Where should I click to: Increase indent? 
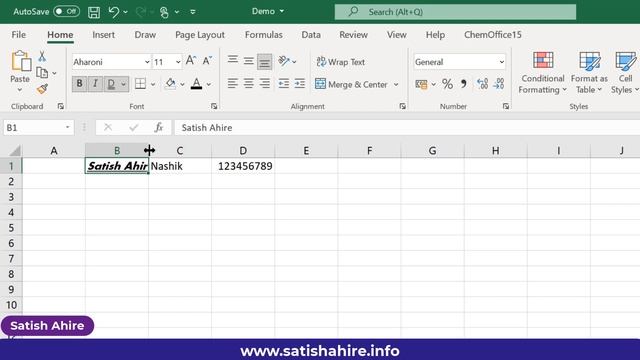[300, 84]
